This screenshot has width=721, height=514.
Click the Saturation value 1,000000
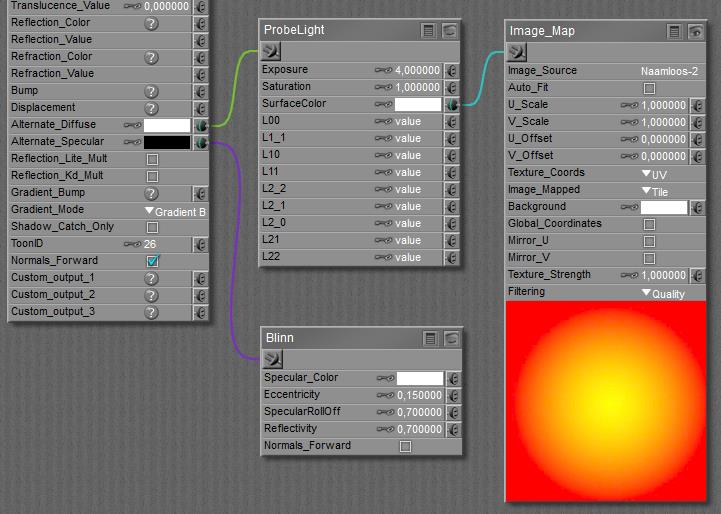[x=418, y=87]
